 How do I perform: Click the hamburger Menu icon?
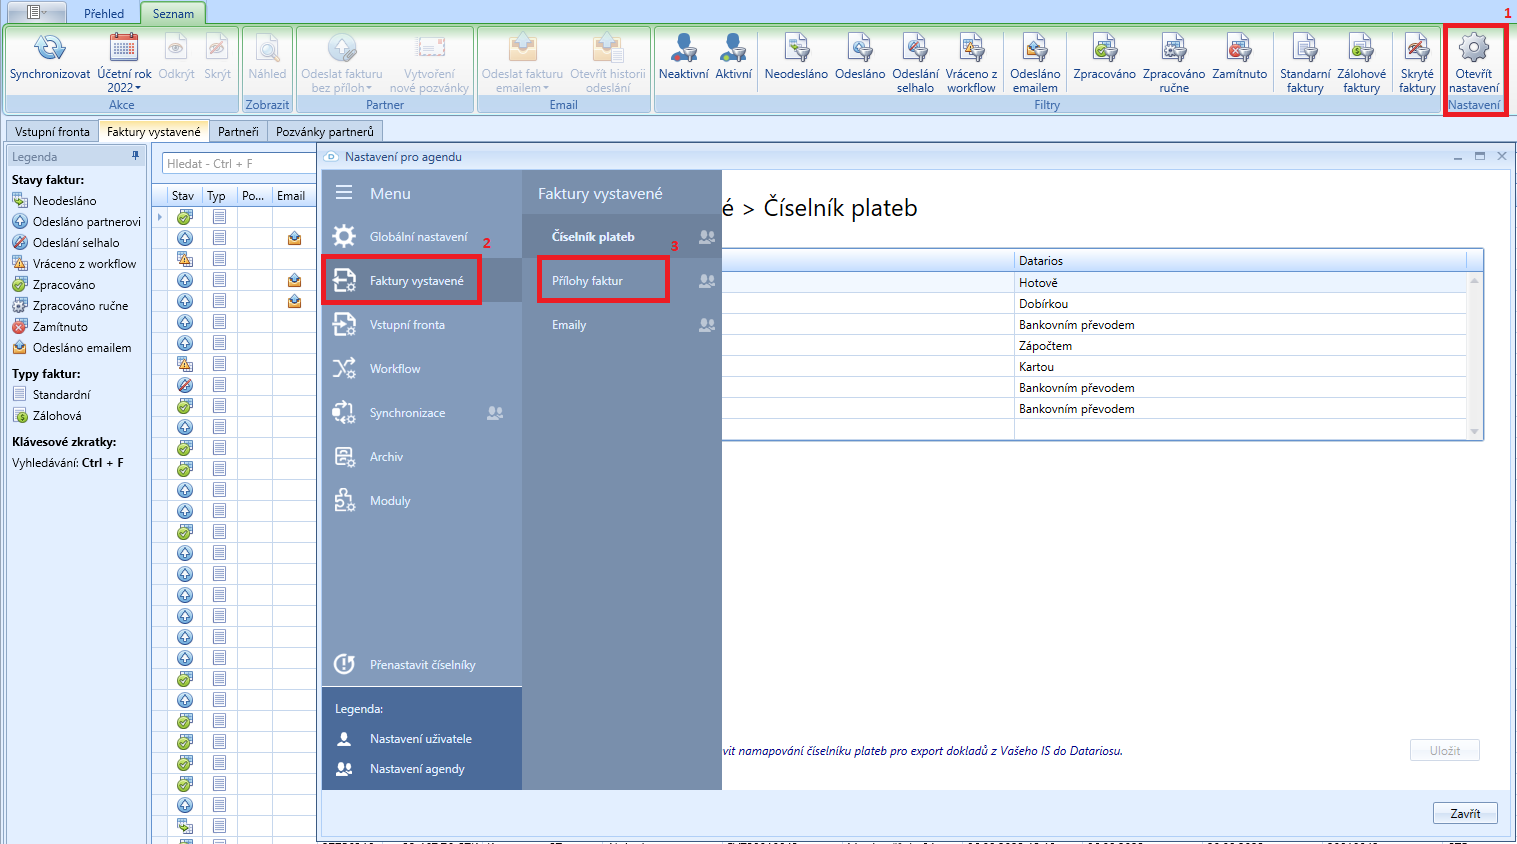(x=344, y=193)
